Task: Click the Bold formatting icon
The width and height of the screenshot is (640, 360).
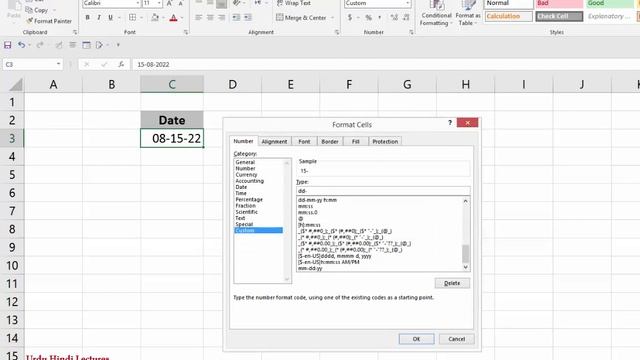Action: tap(87, 18)
